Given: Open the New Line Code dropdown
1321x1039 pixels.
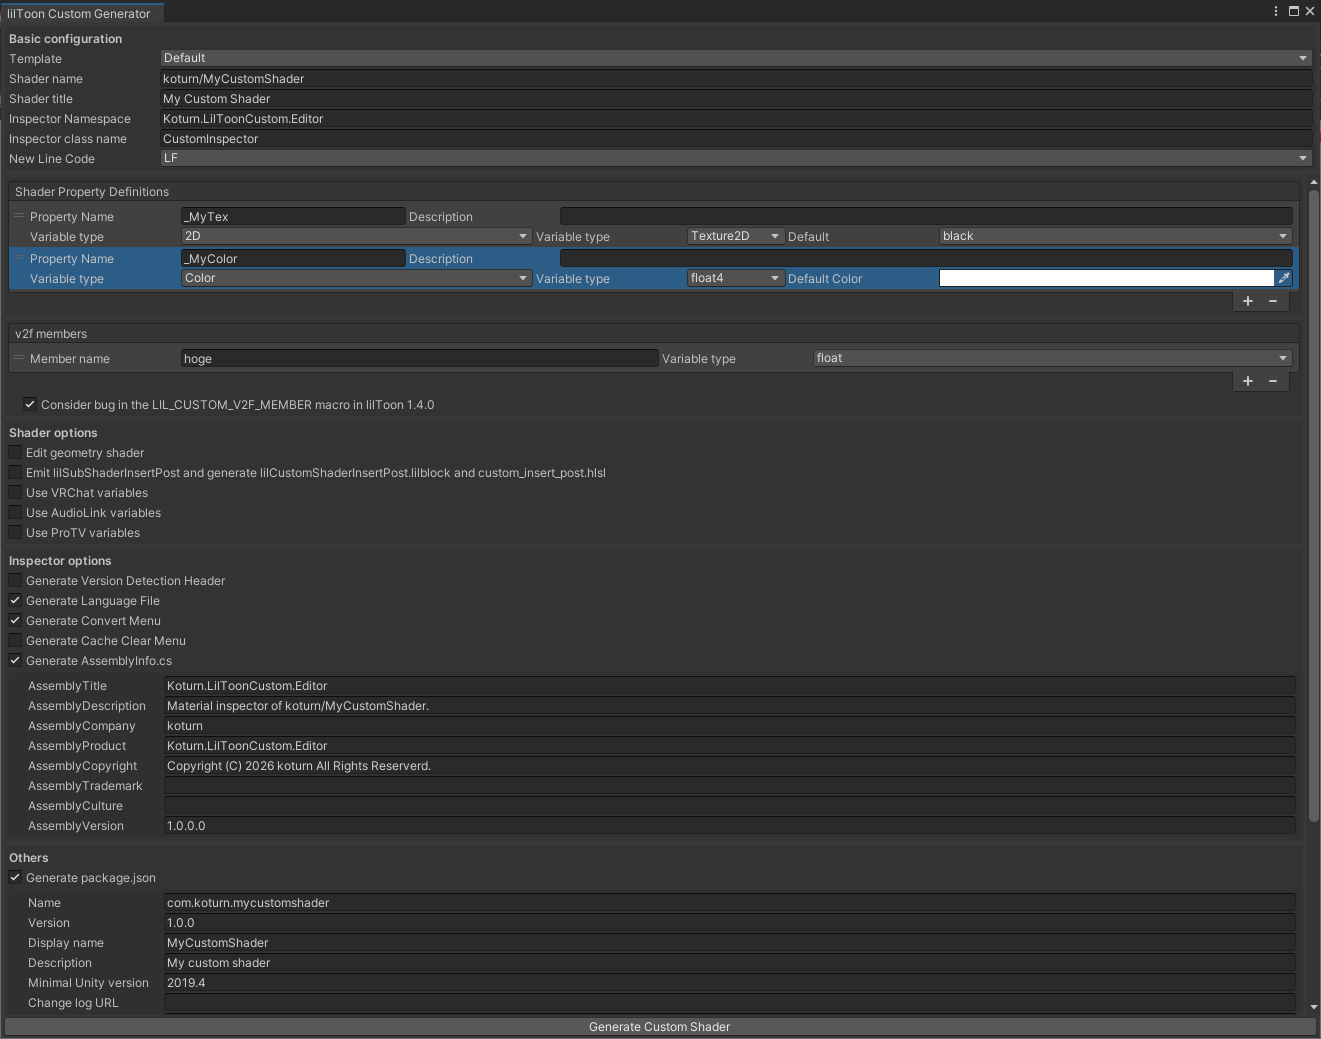Looking at the screenshot, I should [x=736, y=158].
